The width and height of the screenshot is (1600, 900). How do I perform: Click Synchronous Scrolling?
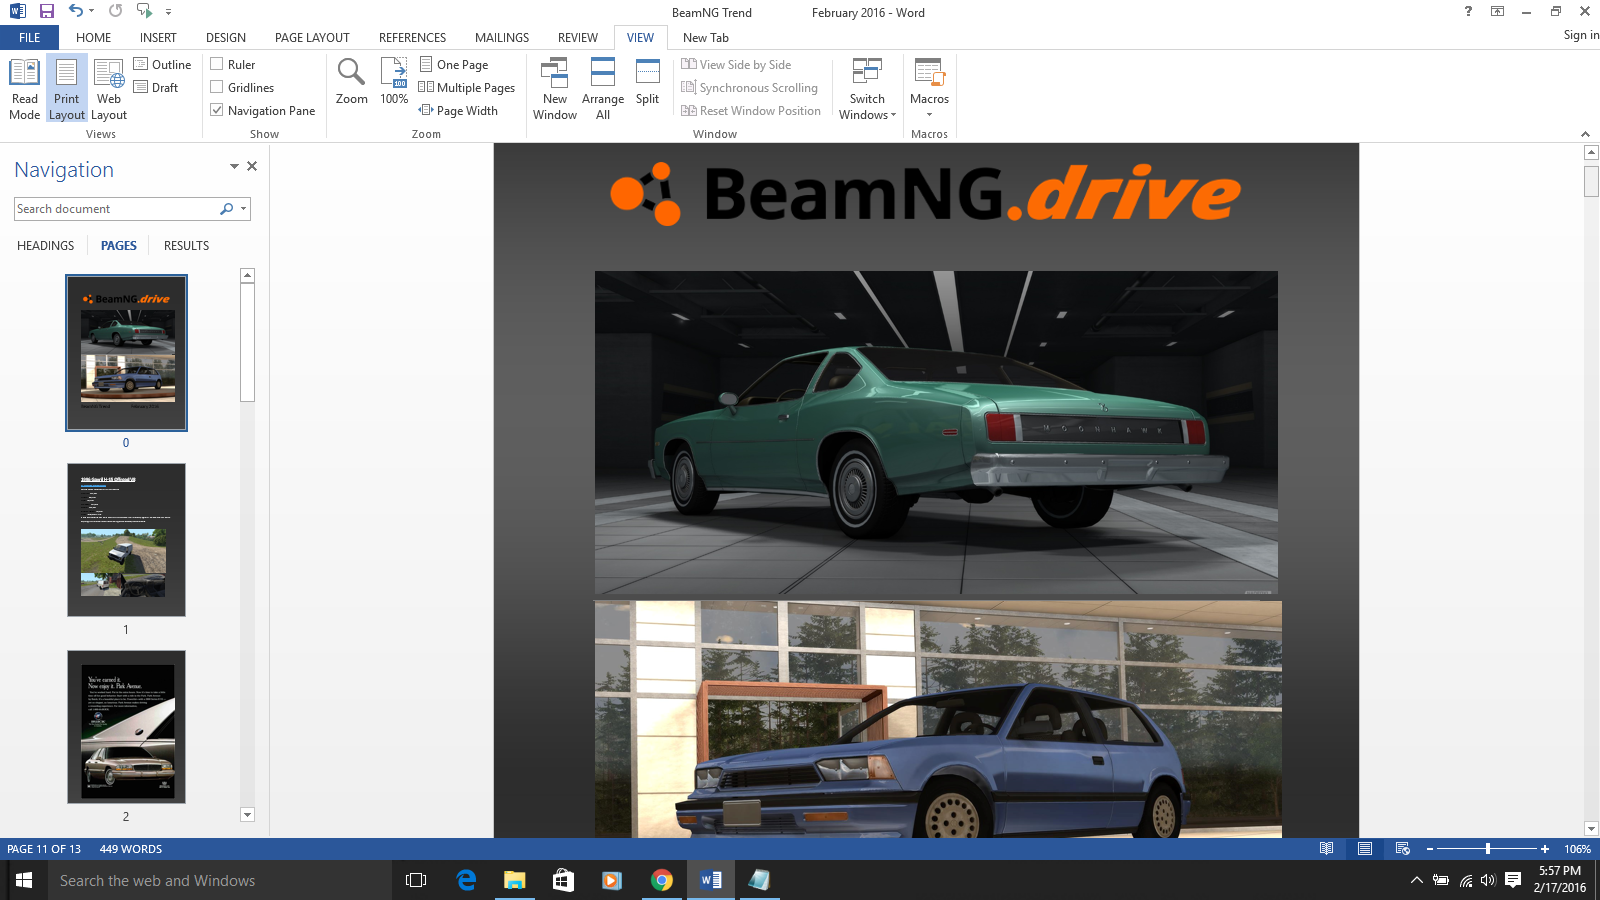click(x=749, y=88)
